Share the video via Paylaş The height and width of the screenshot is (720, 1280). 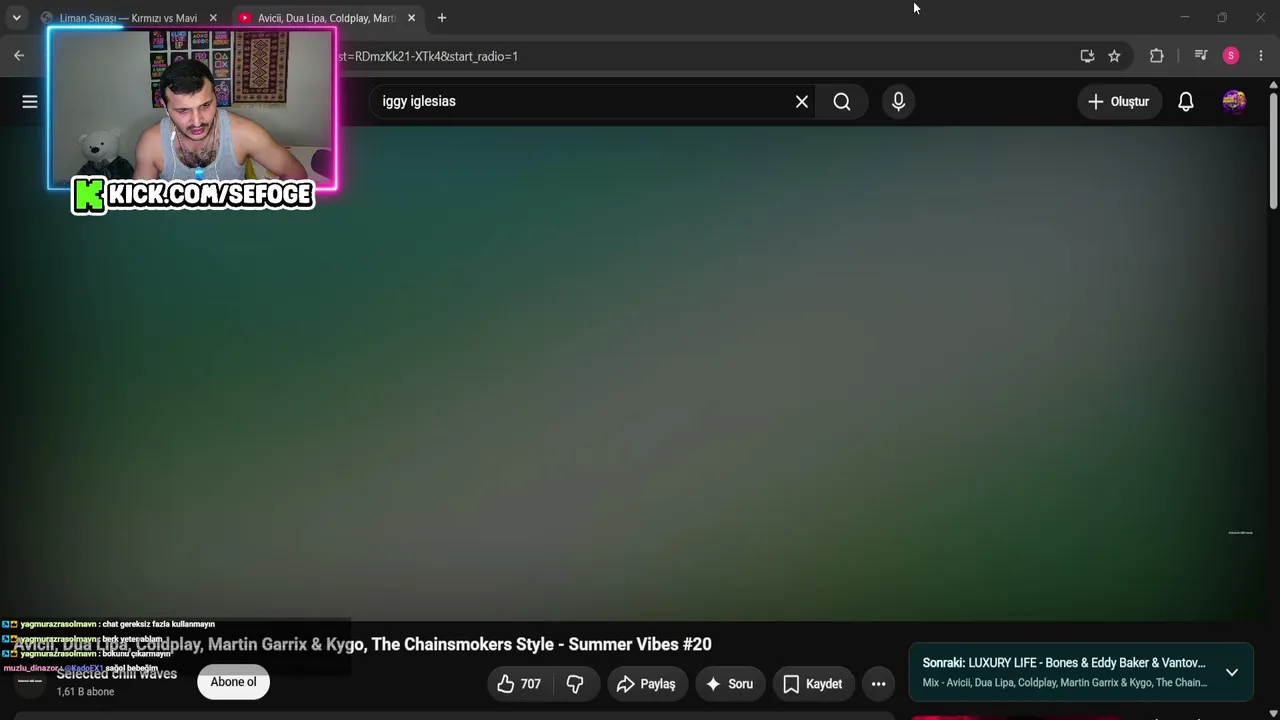(x=647, y=684)
